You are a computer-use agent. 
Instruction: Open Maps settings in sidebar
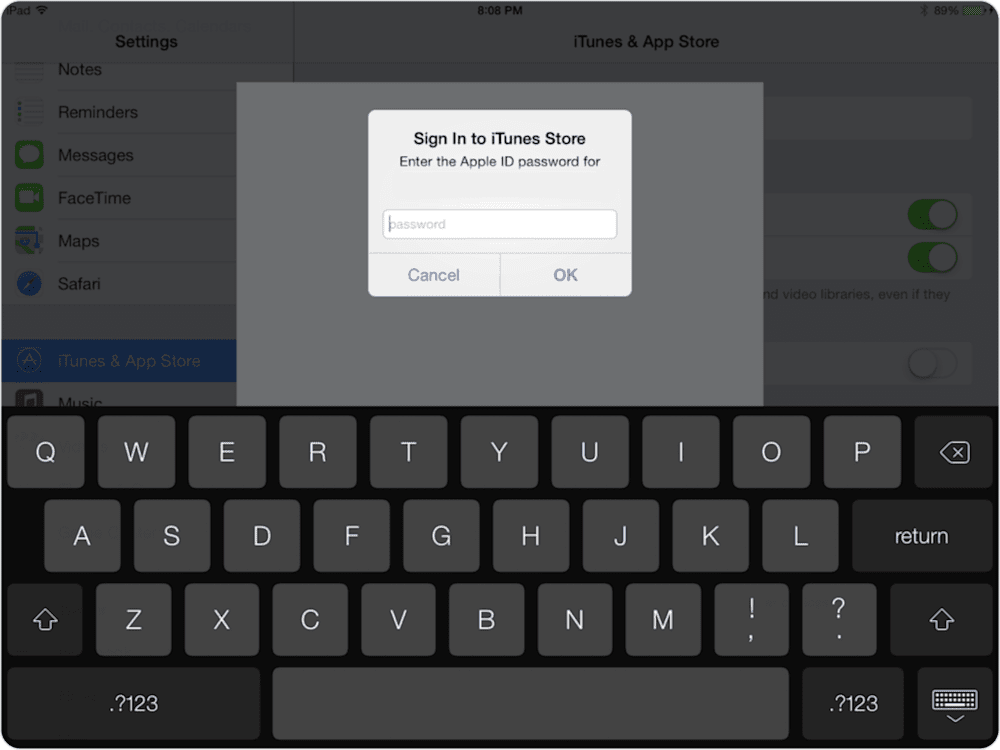coord(119,240)
